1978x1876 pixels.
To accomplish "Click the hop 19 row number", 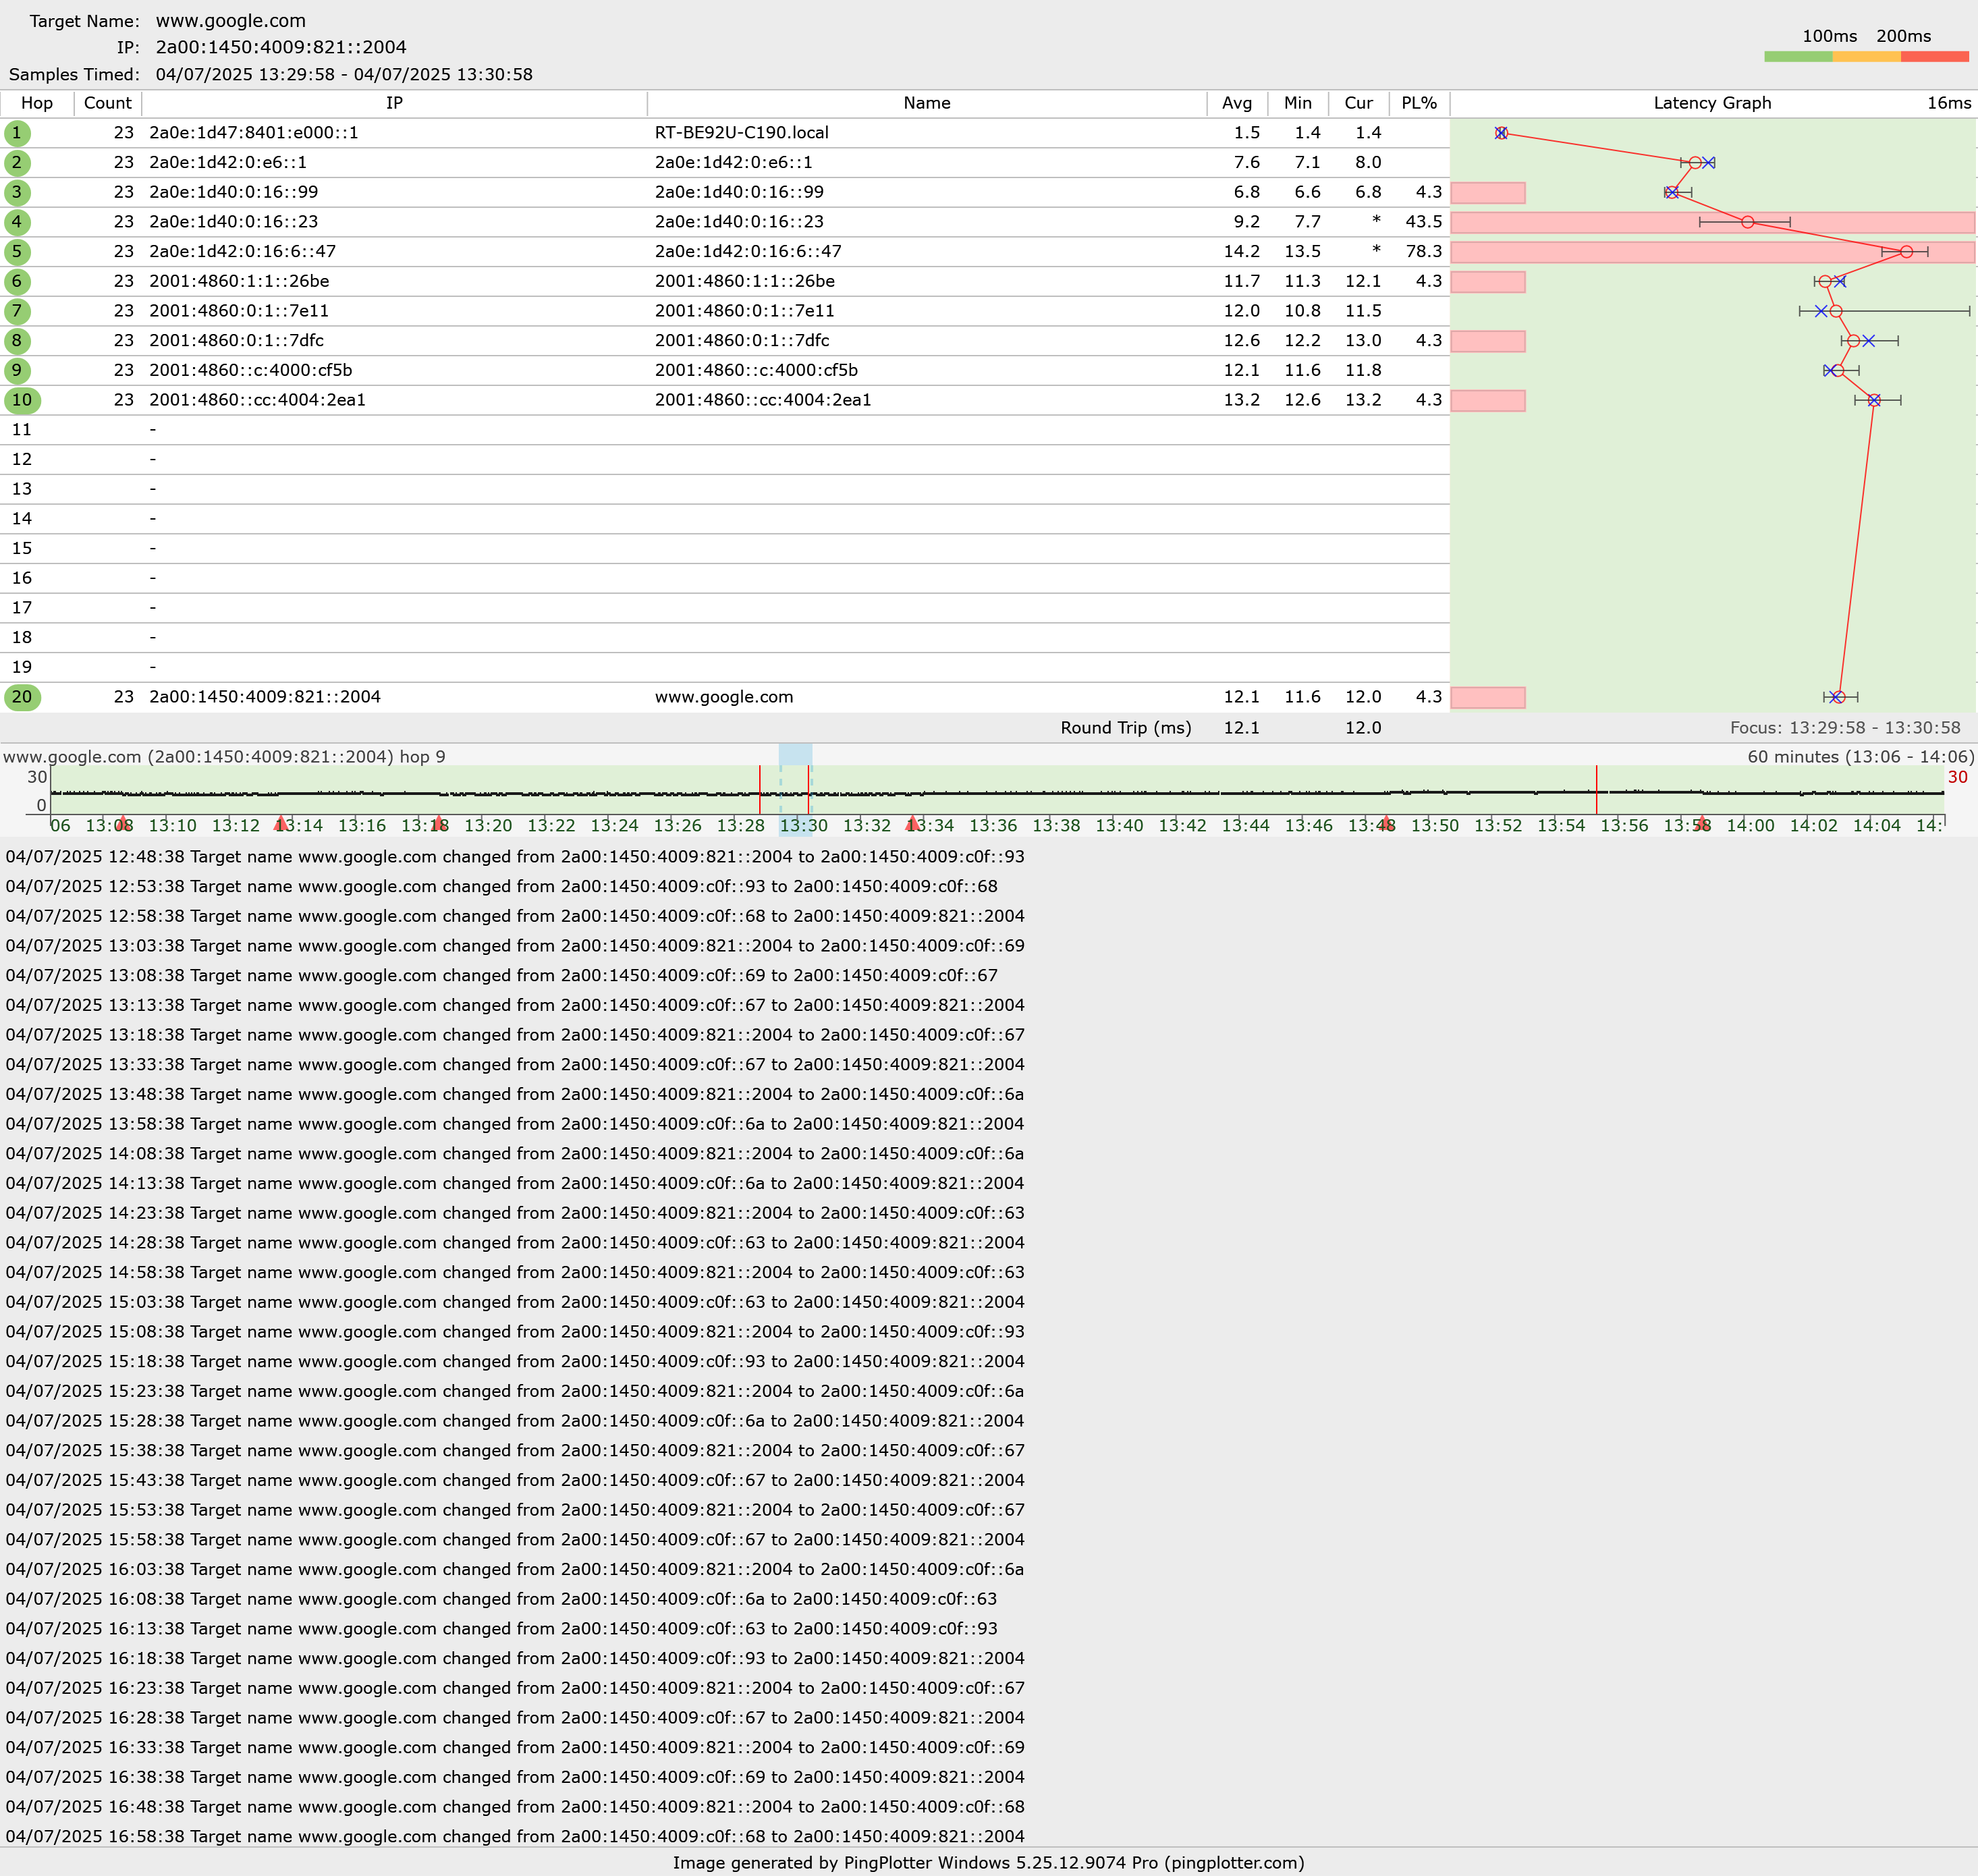I will [22, 667].
